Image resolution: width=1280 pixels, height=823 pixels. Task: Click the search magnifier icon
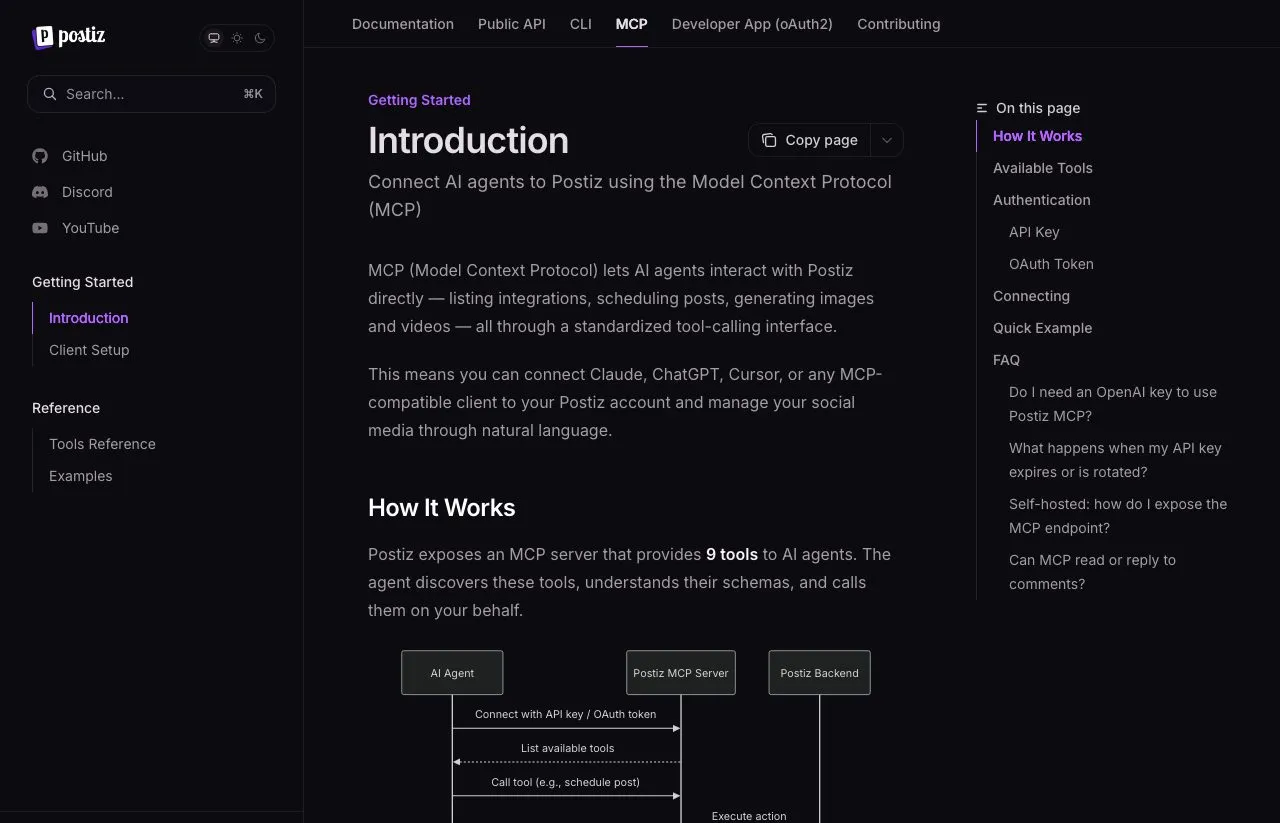point(49,94)
